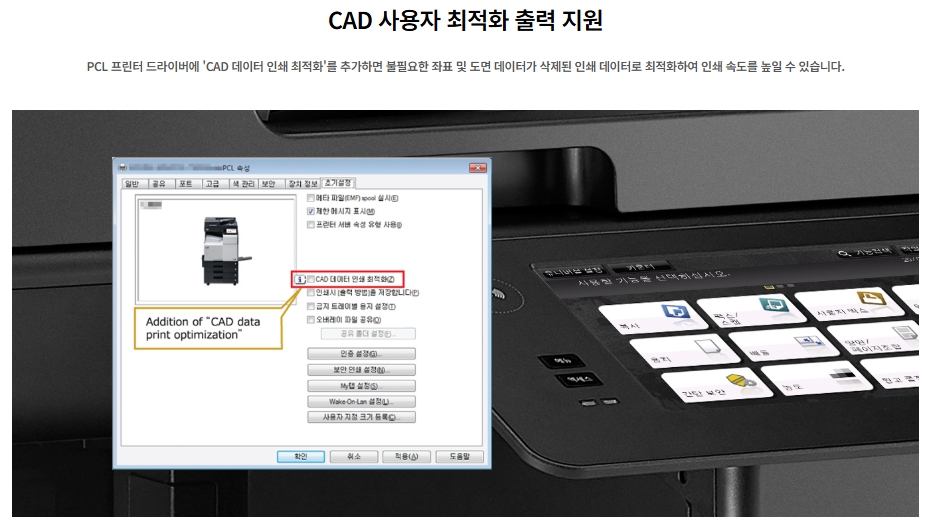Tap the 농도 (Density) tile on printer panel
Image resolution: width=928 pixels, height=528 pixels.
click(815, 378)
